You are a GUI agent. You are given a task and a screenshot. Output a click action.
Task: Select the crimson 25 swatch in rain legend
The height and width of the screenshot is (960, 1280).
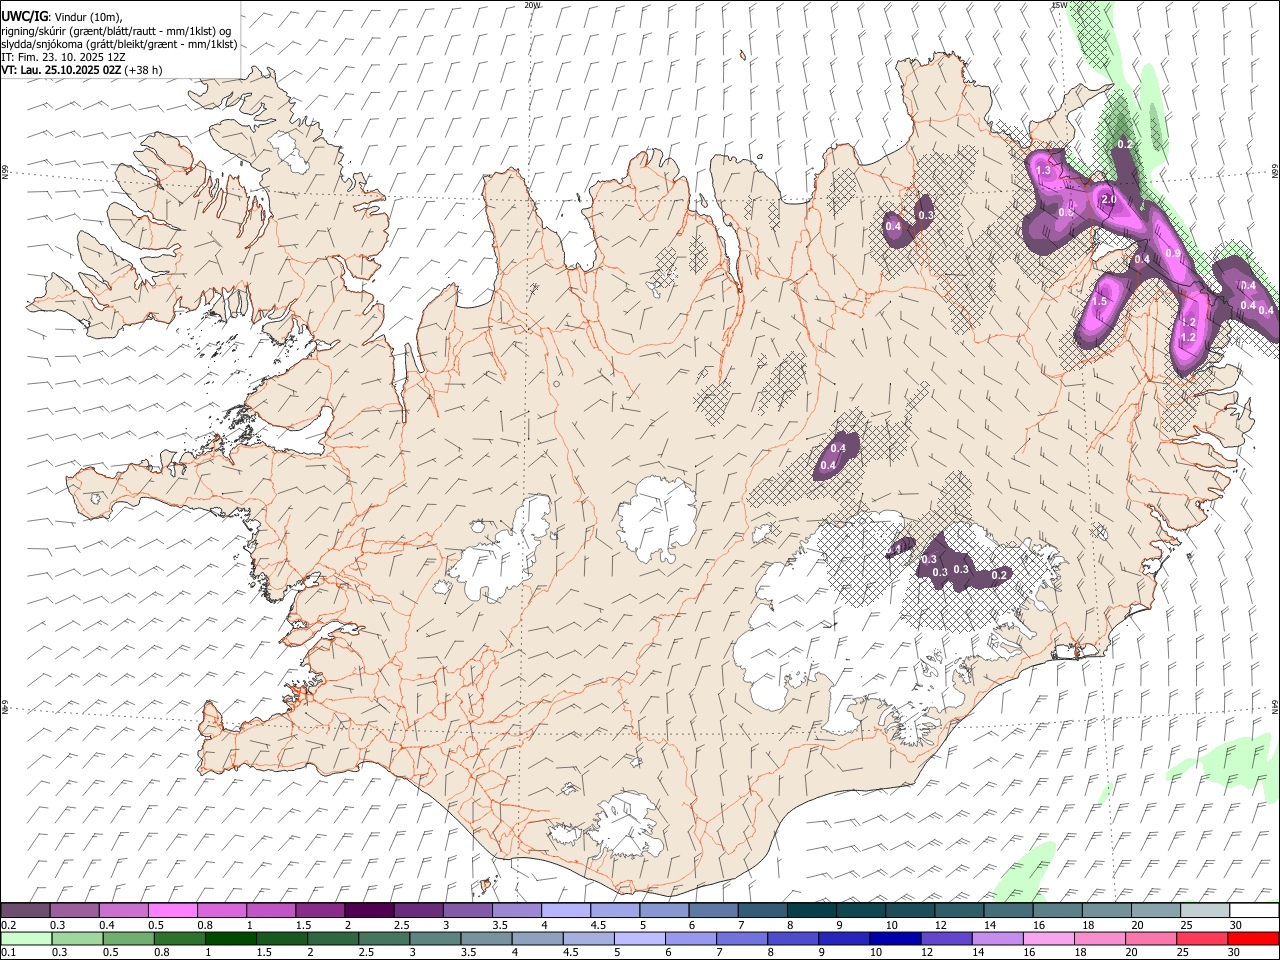[x=1201, y=939]
